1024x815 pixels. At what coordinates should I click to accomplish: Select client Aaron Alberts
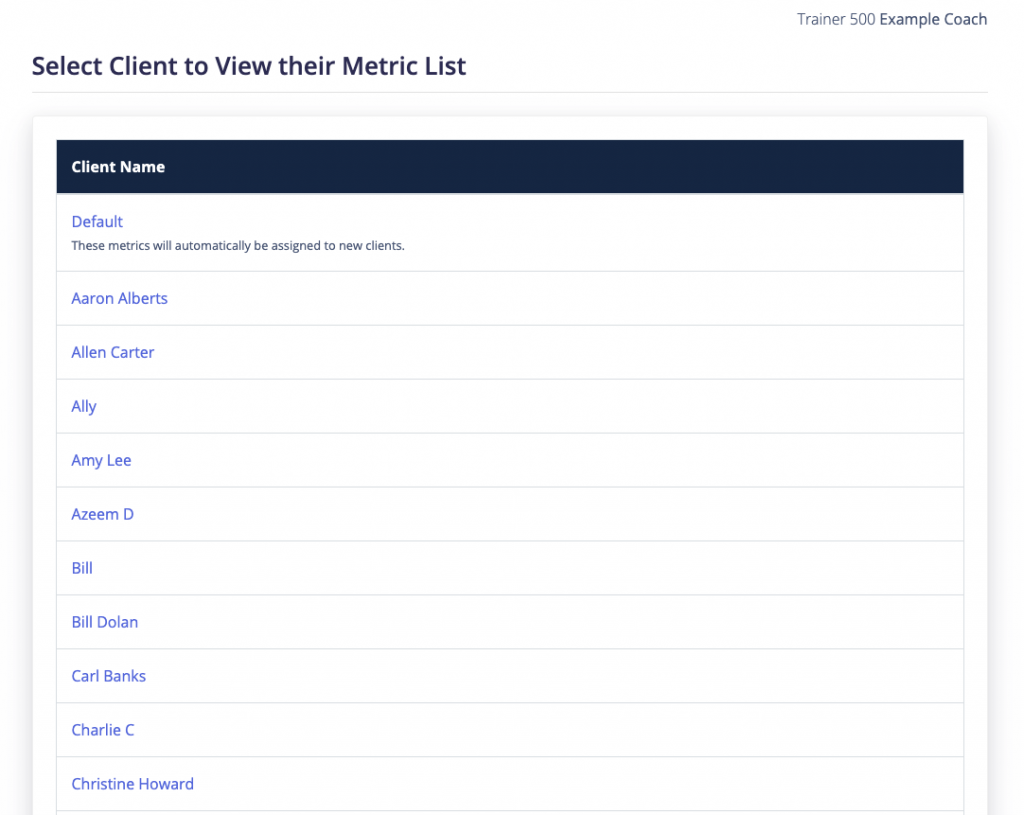pyautogui.click(x=120, y=298)
